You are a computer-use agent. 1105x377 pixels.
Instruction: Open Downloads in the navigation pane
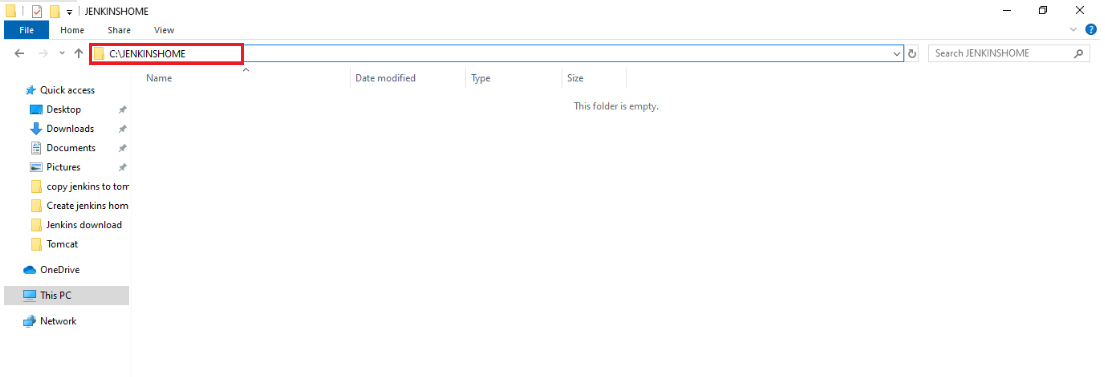click(x=70, y=128)
